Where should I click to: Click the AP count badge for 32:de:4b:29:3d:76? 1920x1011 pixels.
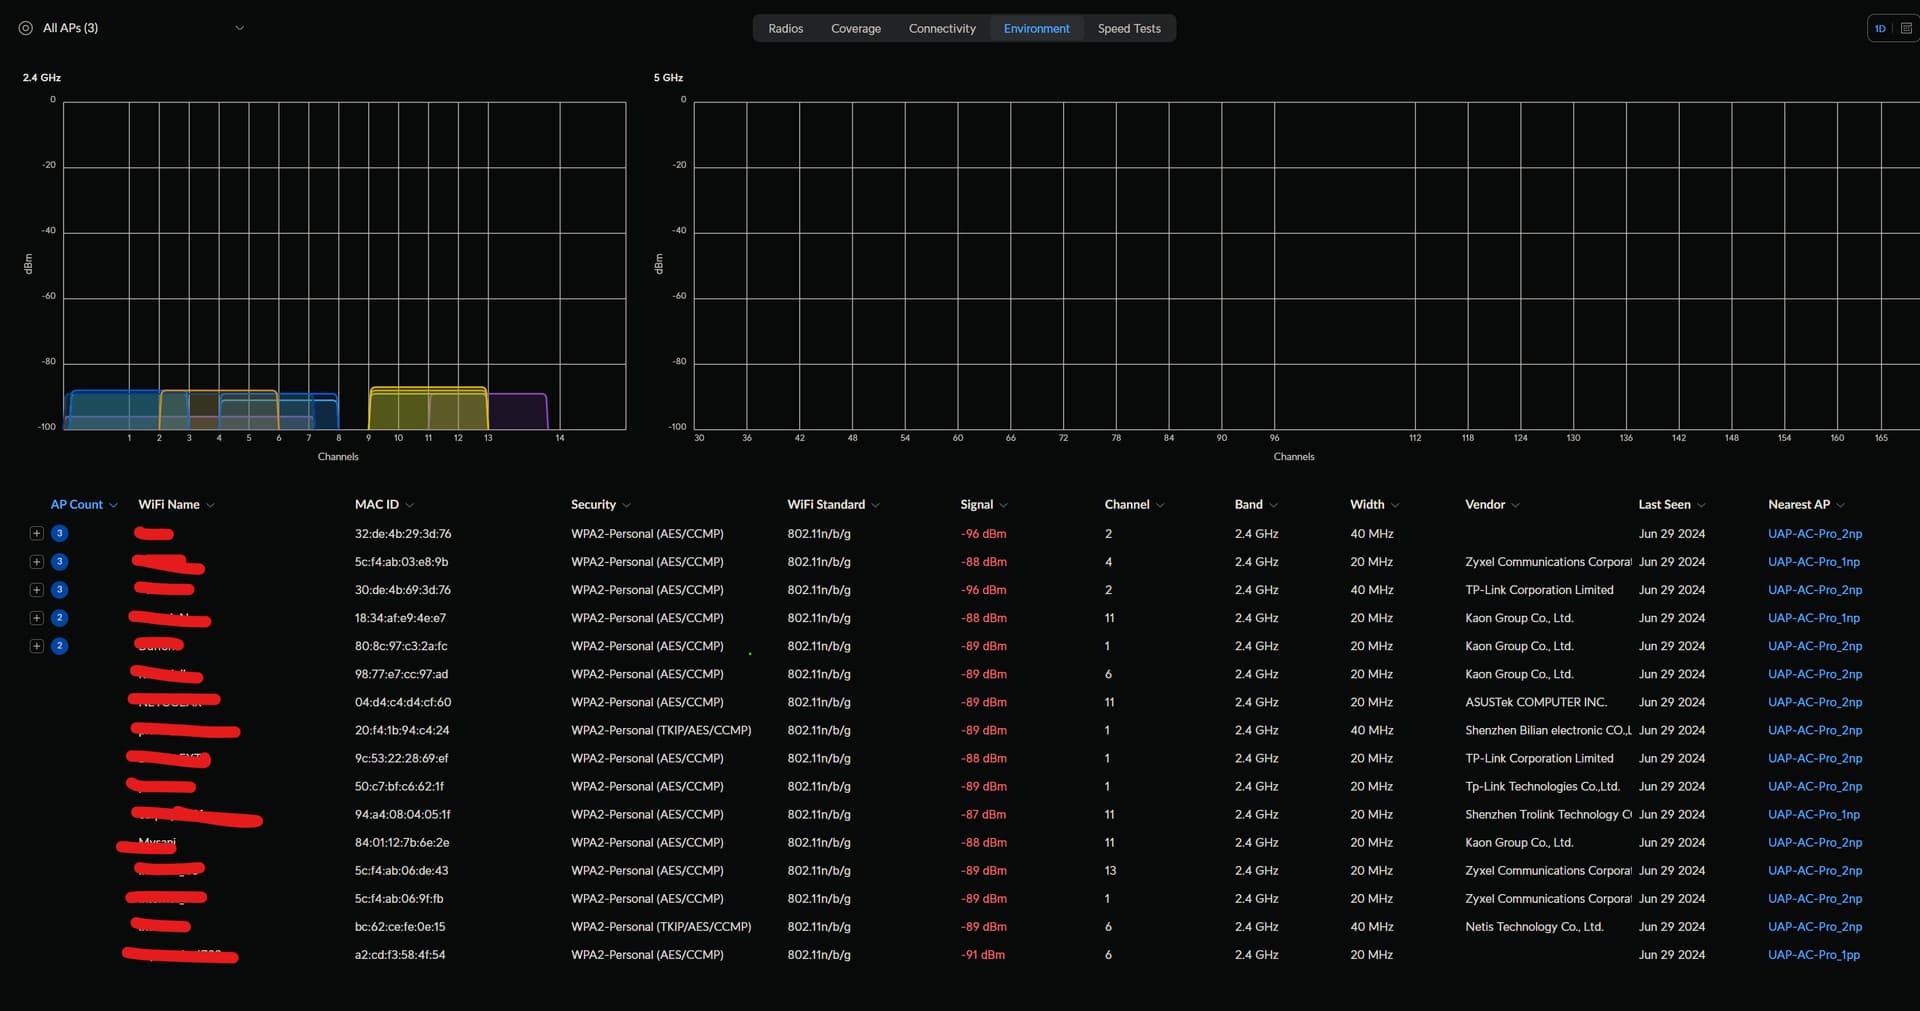59,534
